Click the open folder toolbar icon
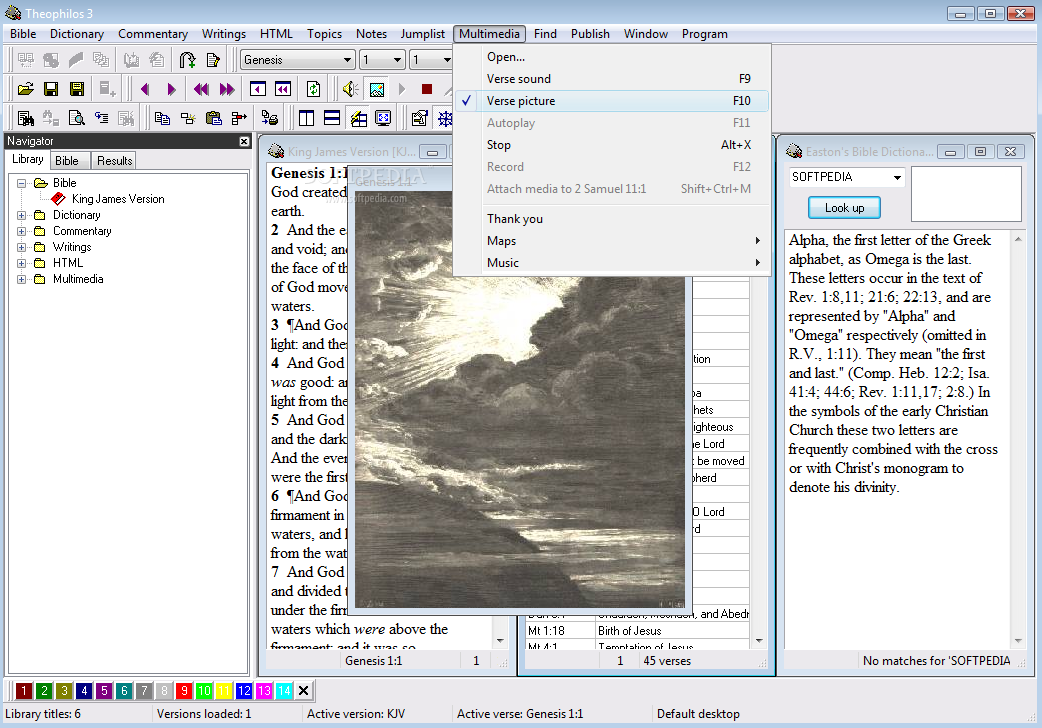1042x728 pixels. pyautogui.click(x=26, y=89)
